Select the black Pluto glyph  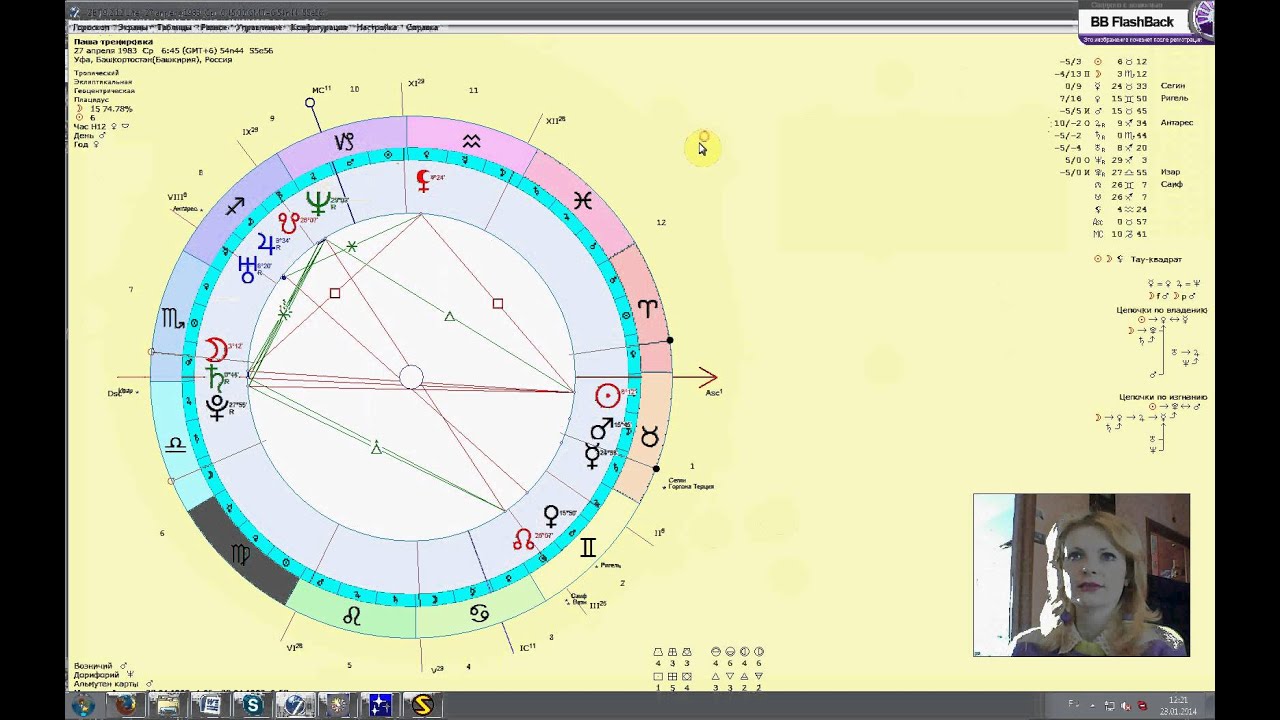click(216, 406)
